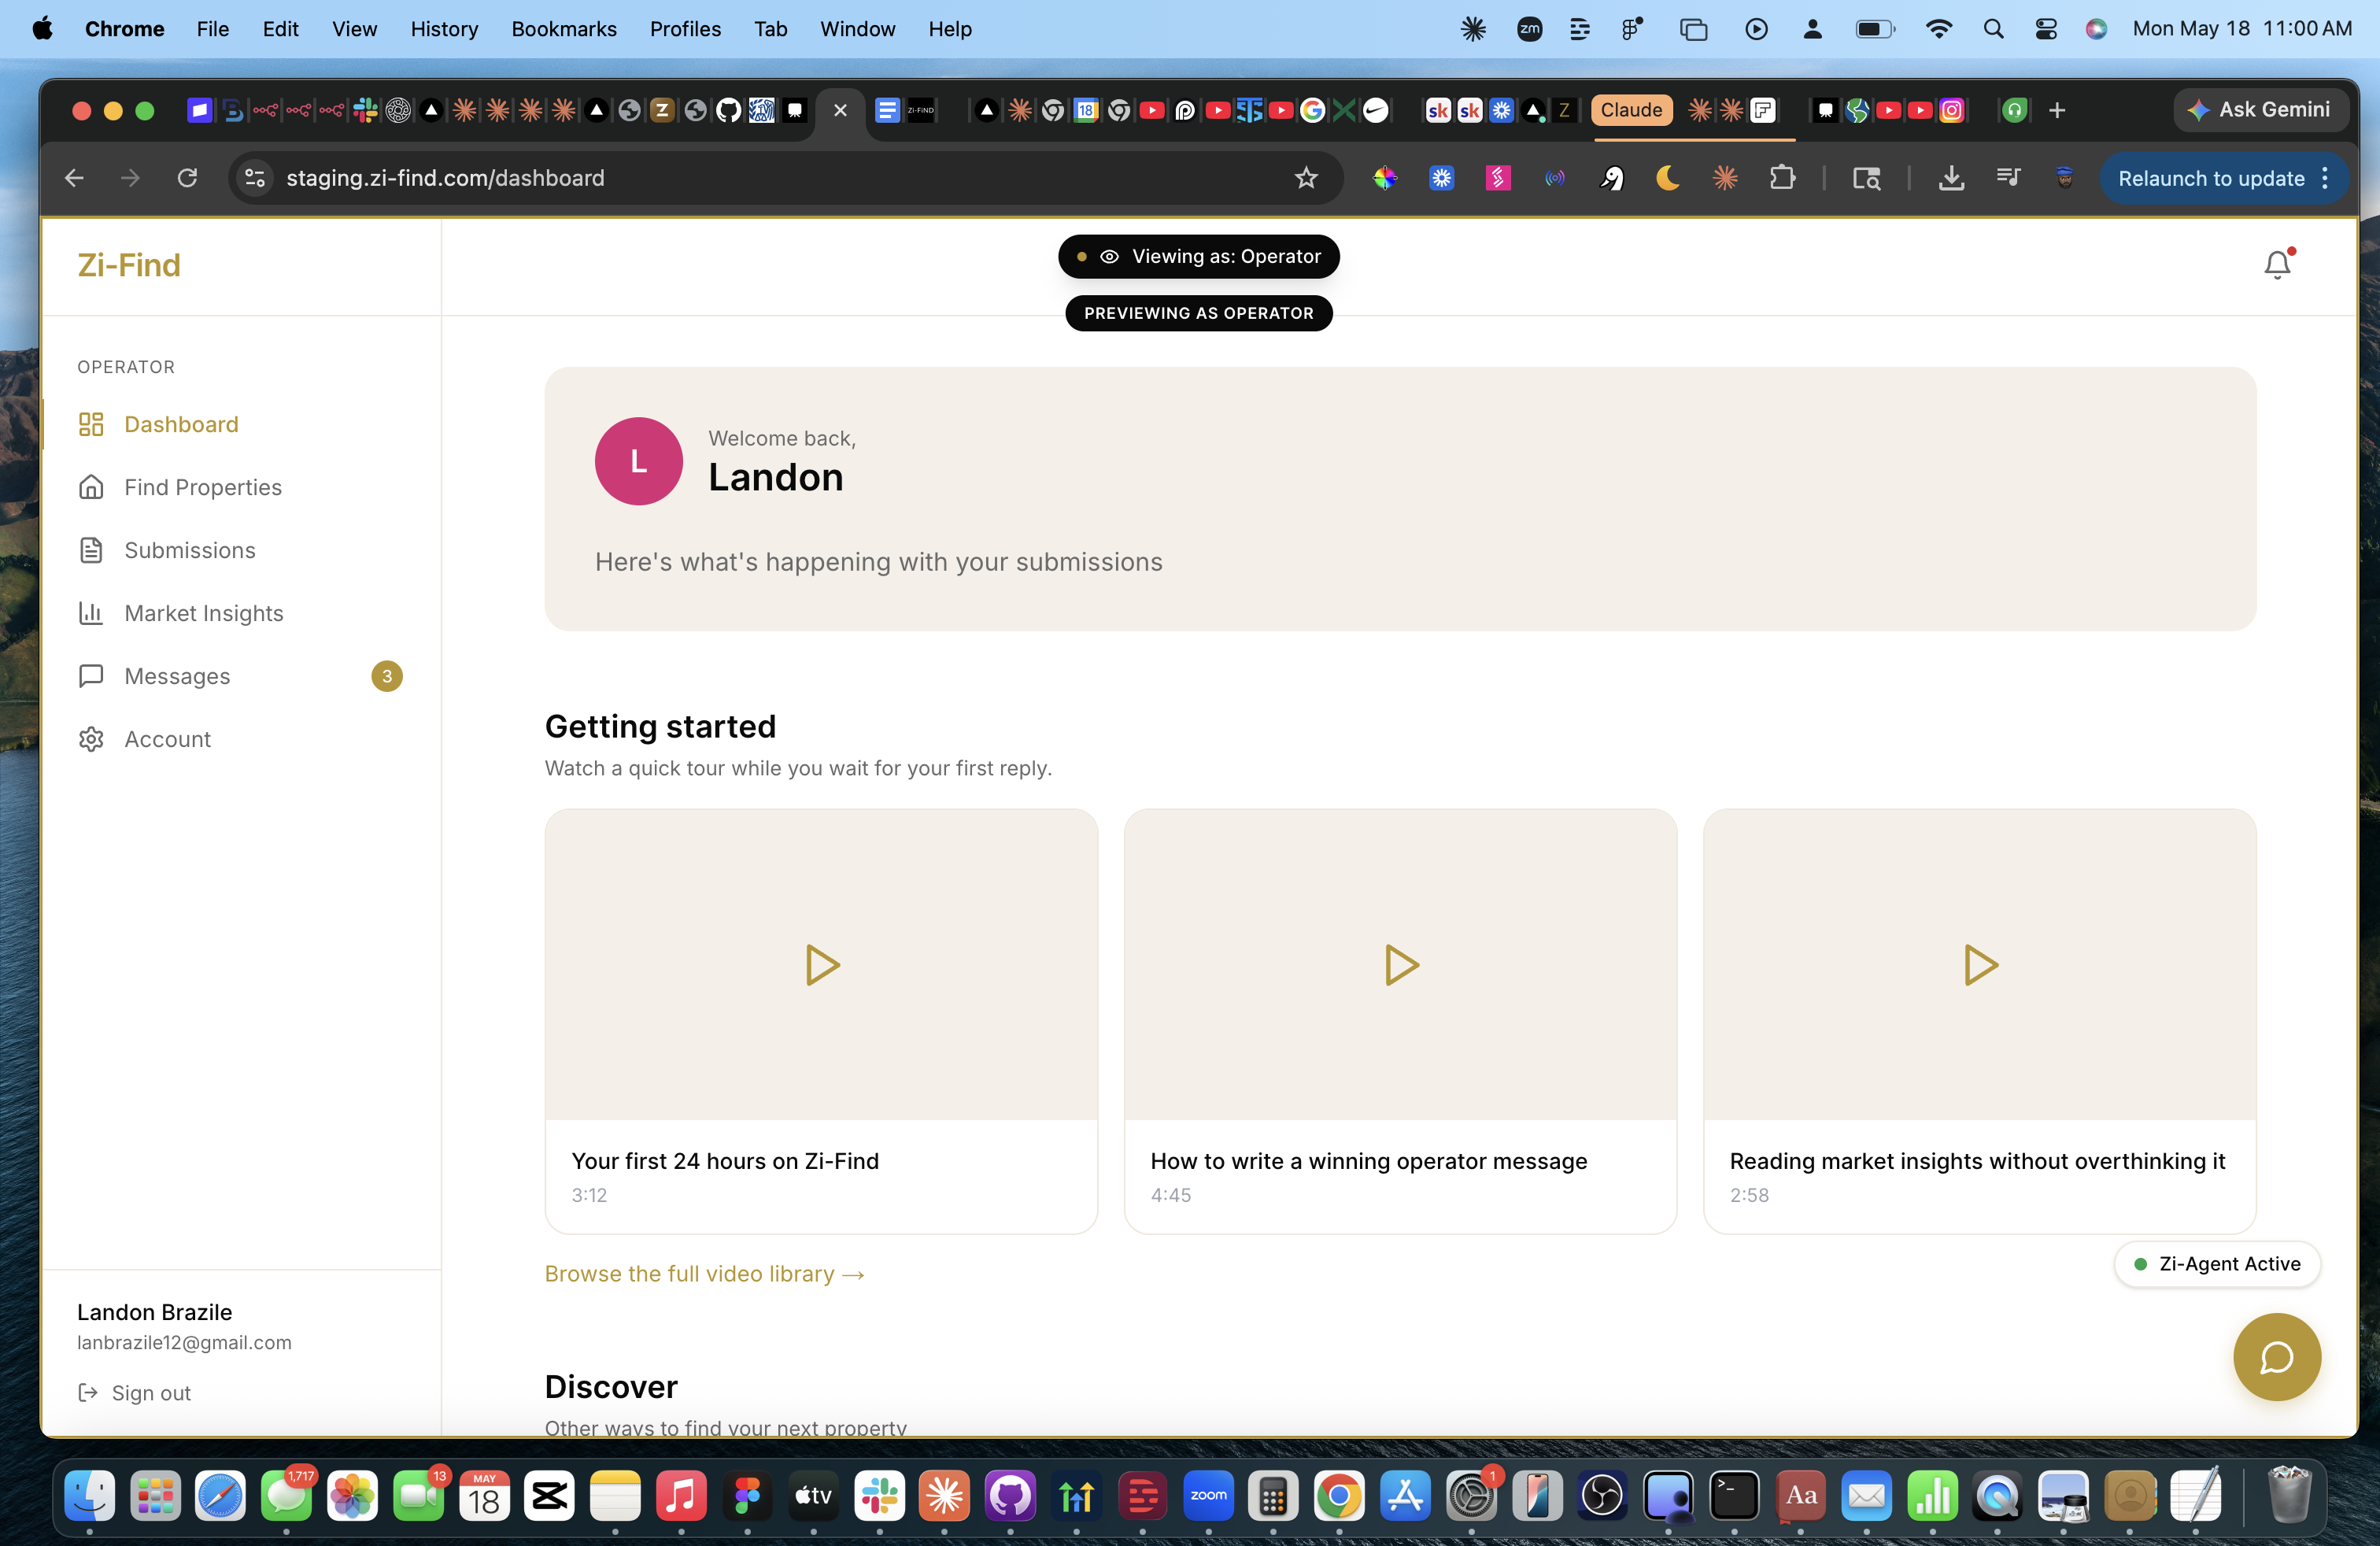Click the crescent moon extension icon
Screen dimensions: 2380x1546
pos(1668,178)
